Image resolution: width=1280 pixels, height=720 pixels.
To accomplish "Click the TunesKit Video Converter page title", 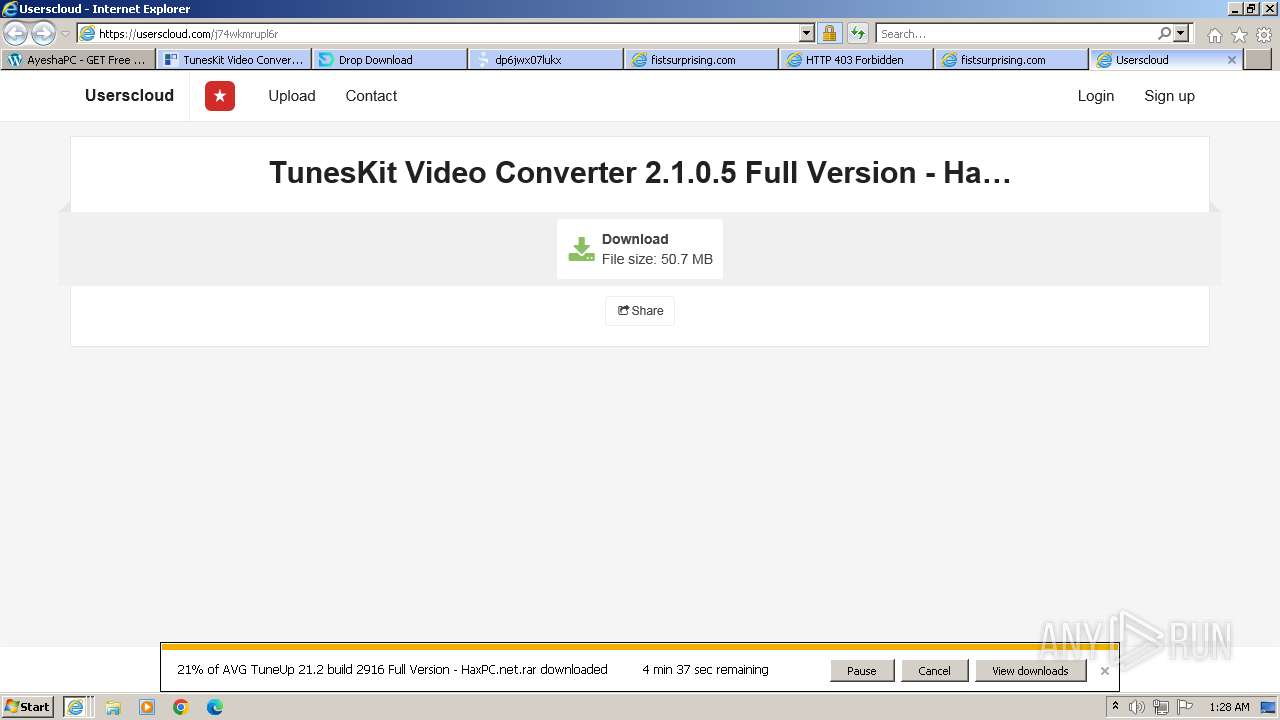I will (x=640, y=173).
